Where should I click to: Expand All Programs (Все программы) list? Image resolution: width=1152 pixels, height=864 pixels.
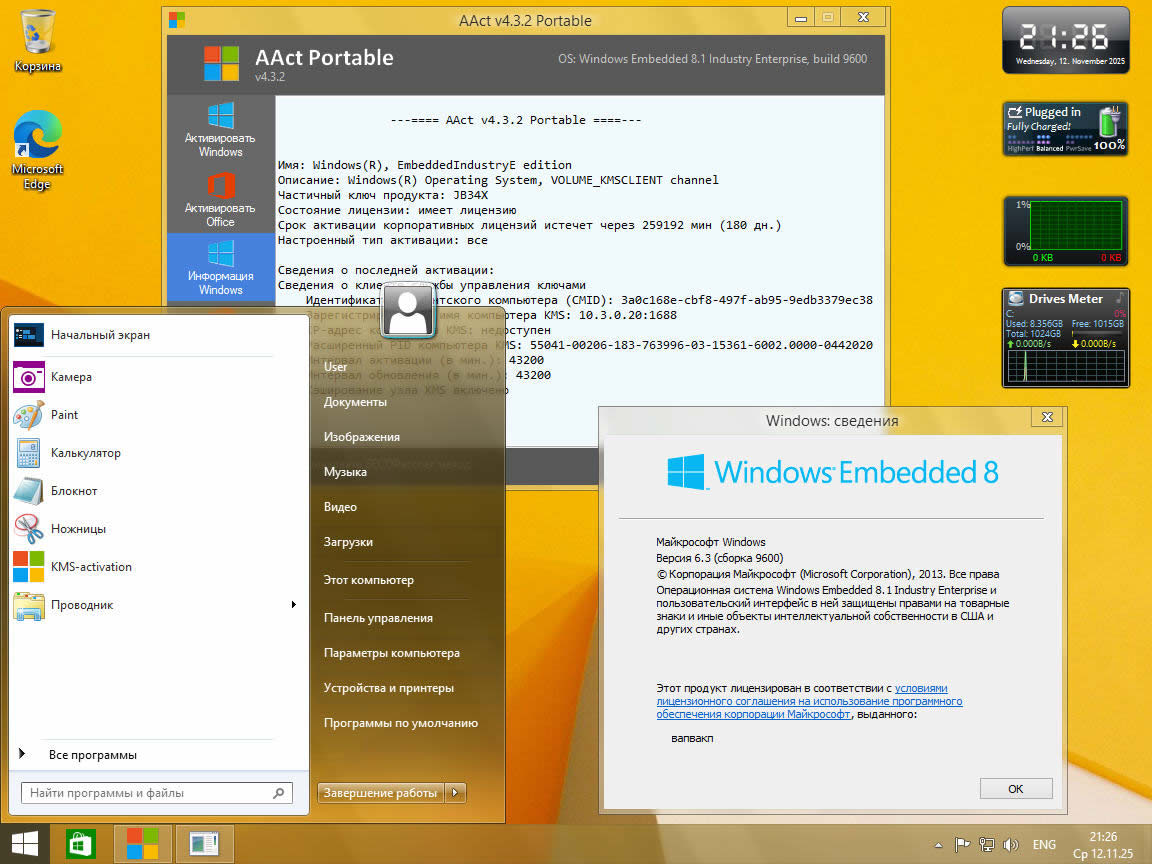[92, 755]
